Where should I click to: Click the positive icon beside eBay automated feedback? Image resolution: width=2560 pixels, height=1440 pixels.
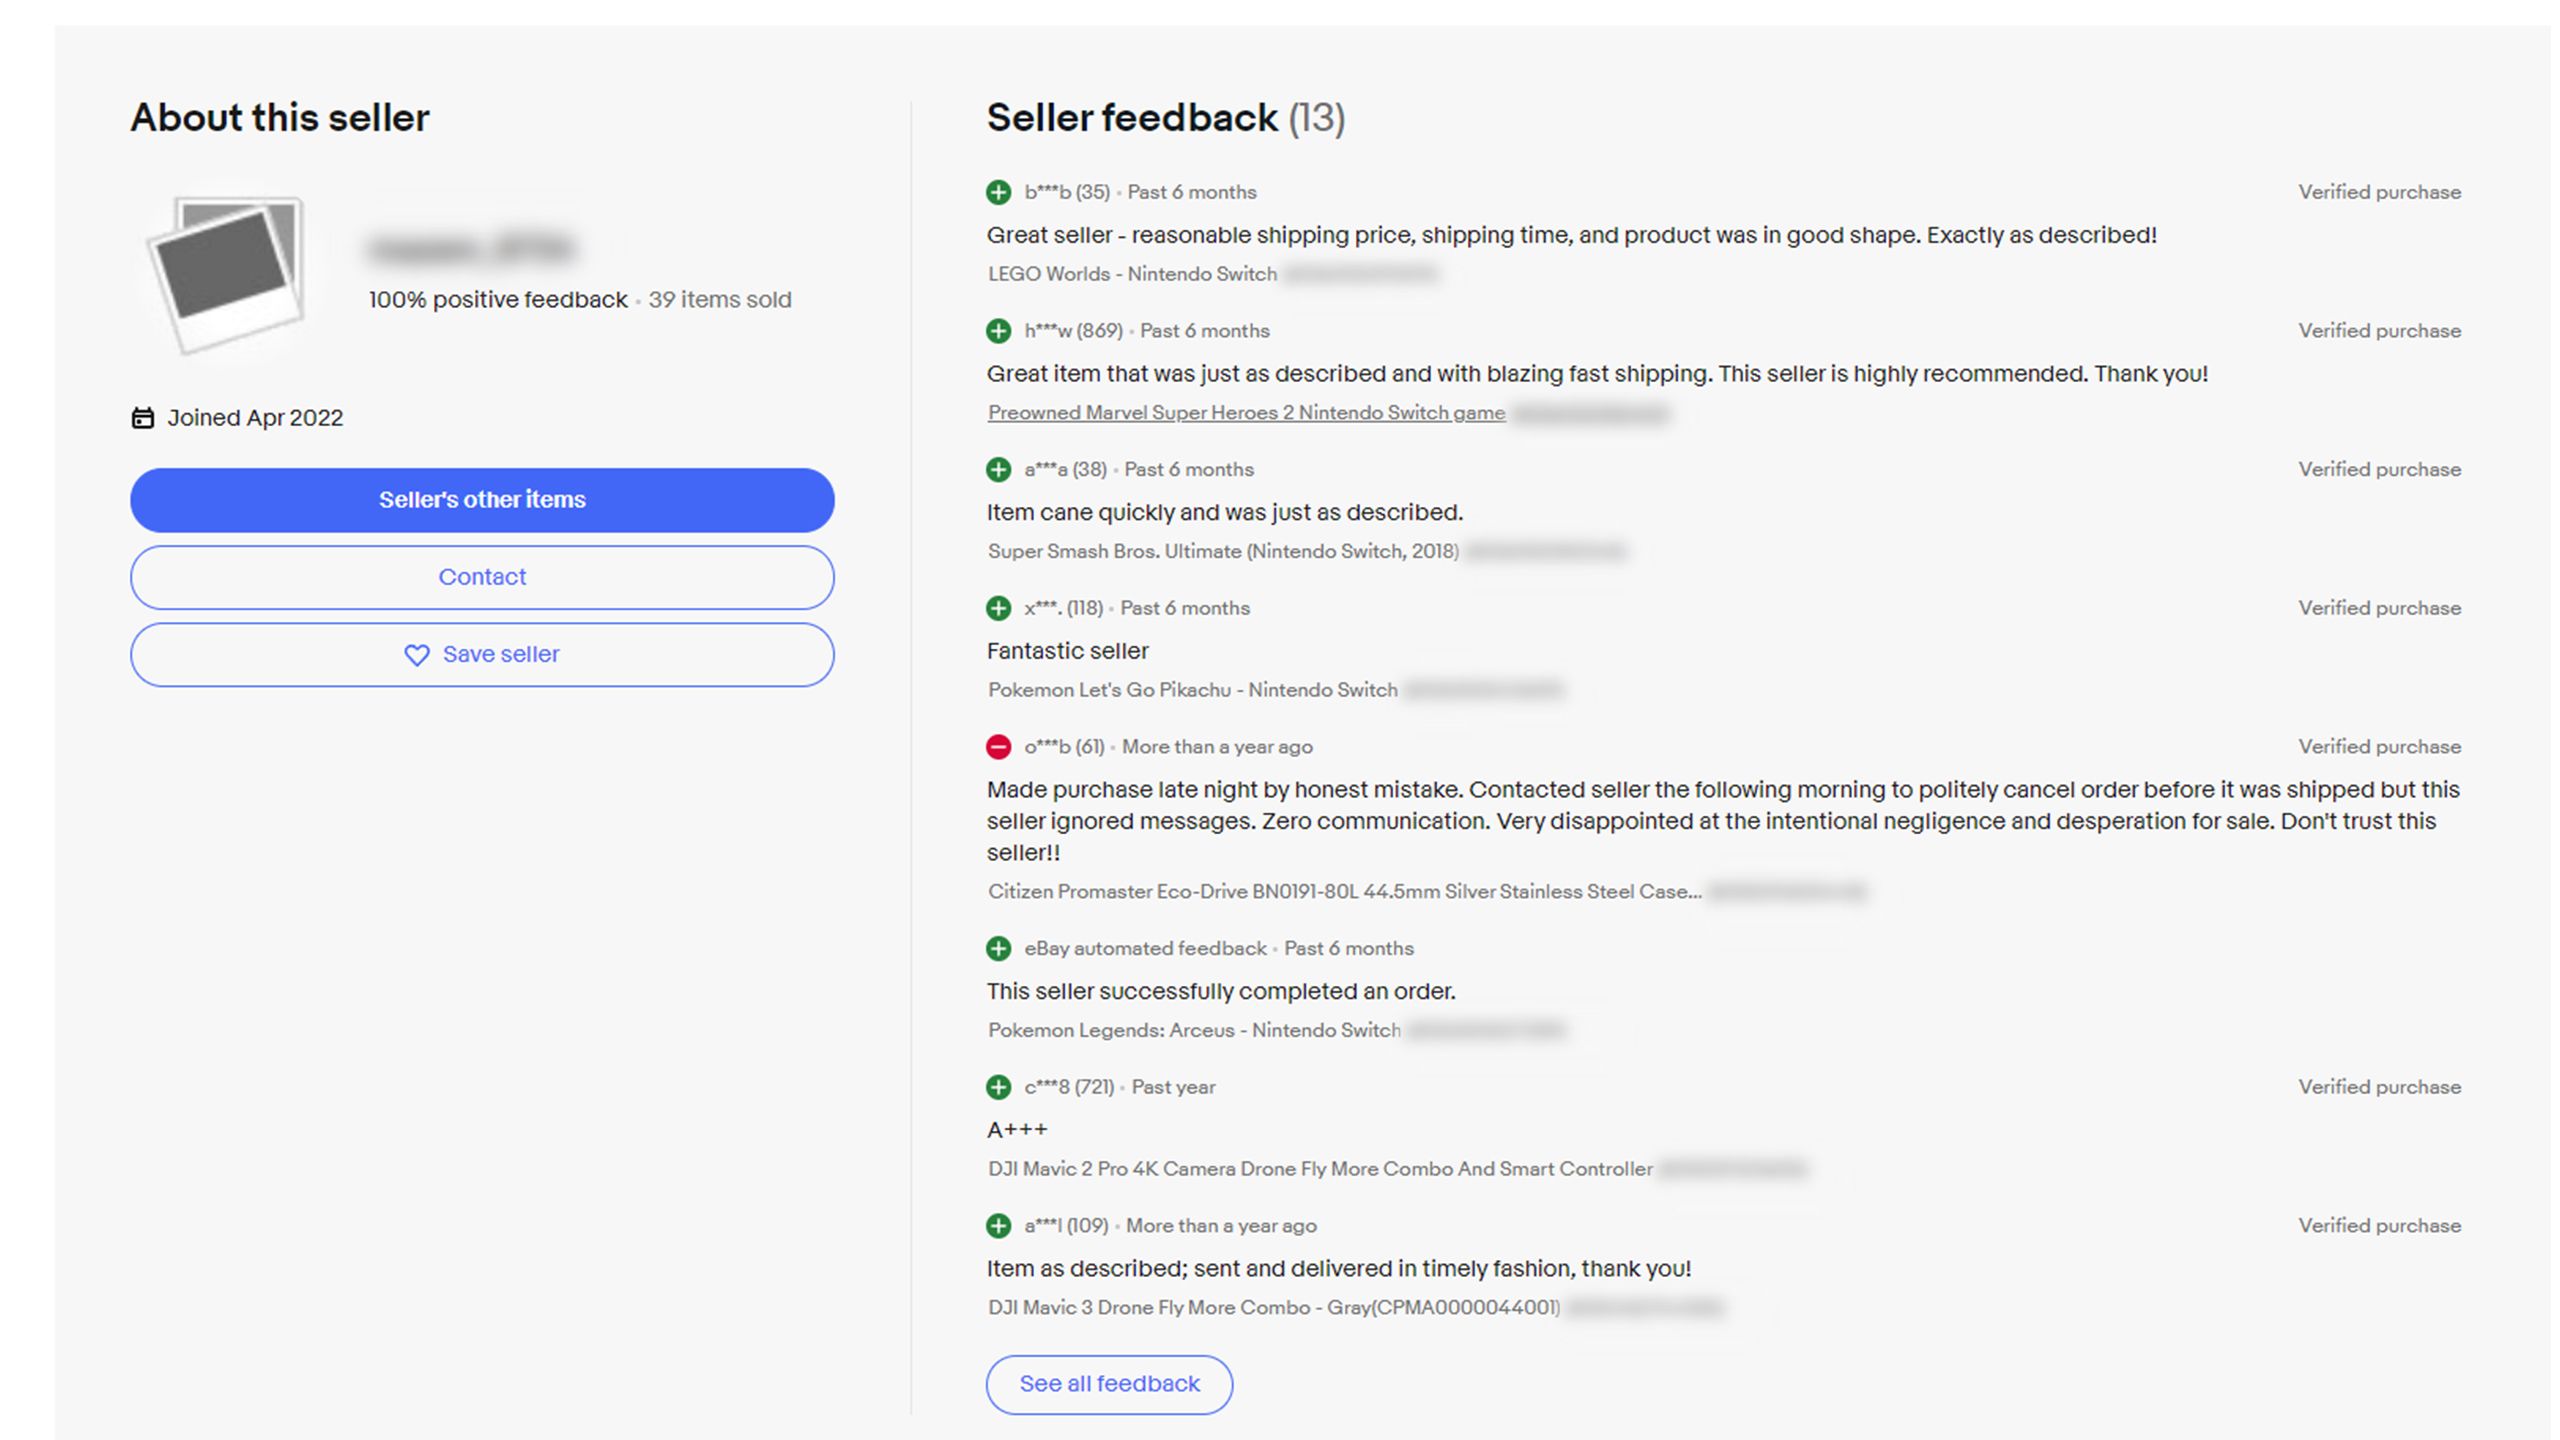[x=998, y=948]
